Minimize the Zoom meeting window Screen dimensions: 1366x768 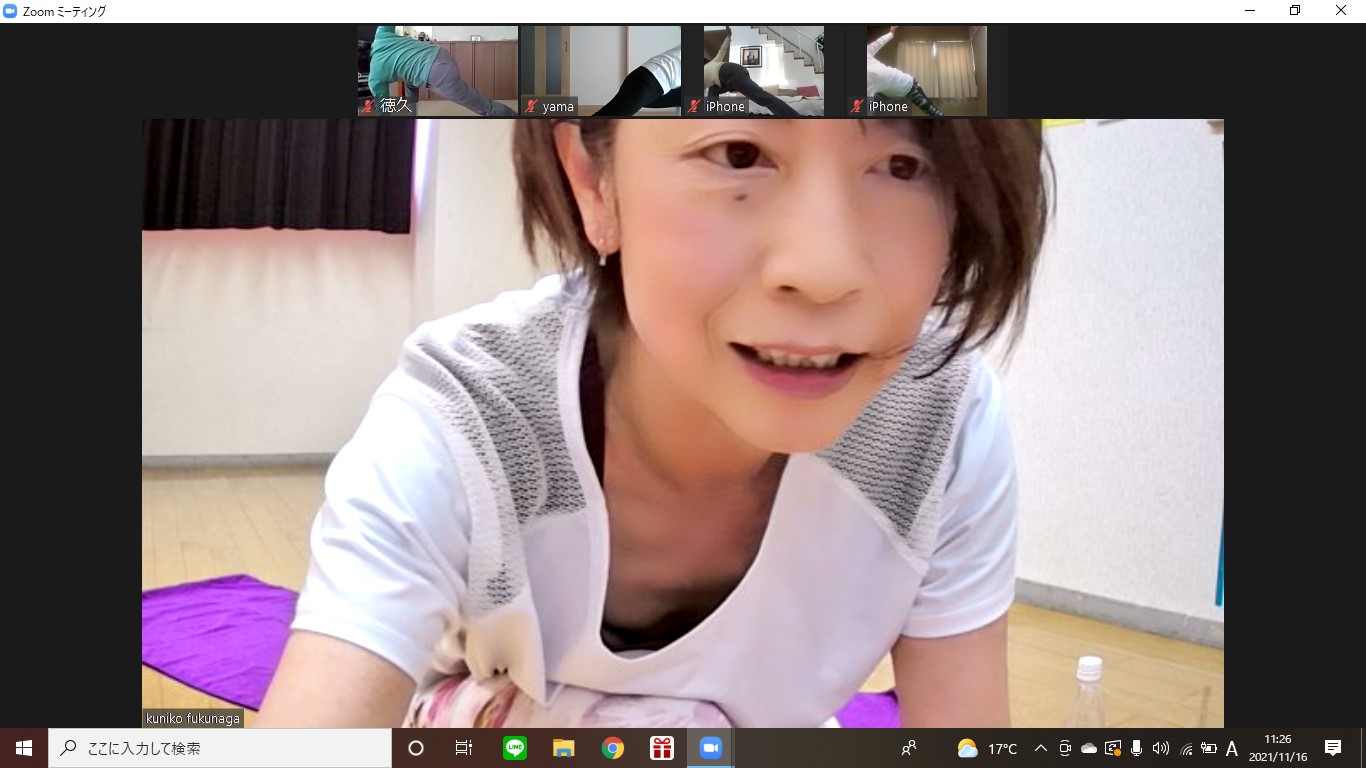pos(1250,11)
